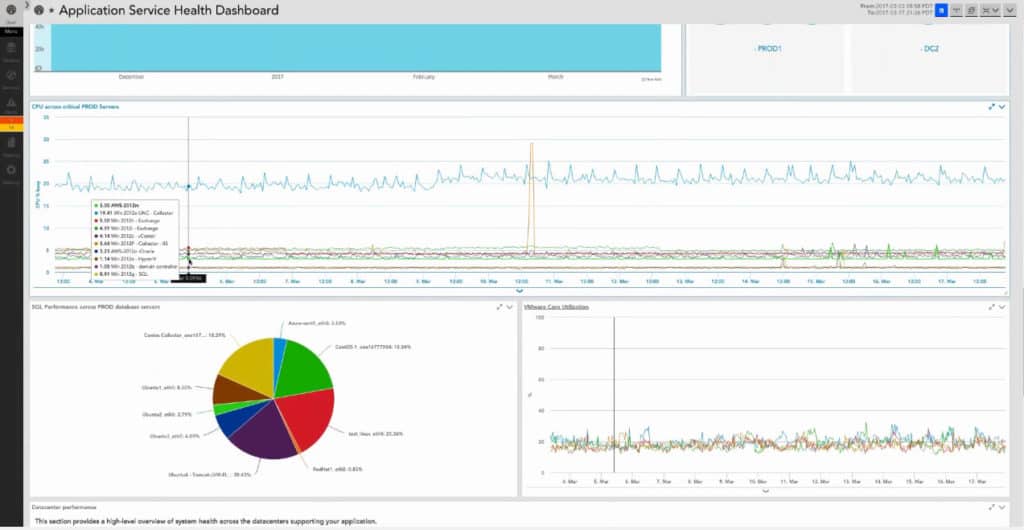Open the Datacenter performance widget's chevron menu
Viewport: 1024px width, 530px height.
click(1002, 507)
